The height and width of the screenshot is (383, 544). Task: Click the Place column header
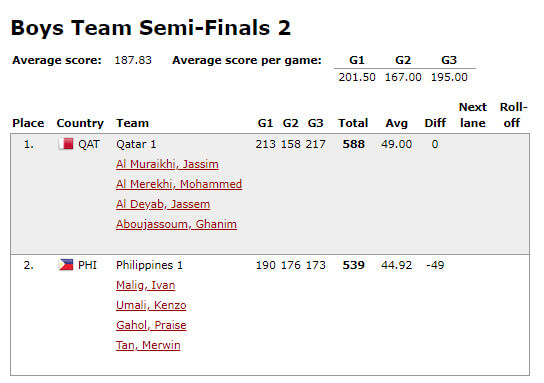click(x=28, y=123)
